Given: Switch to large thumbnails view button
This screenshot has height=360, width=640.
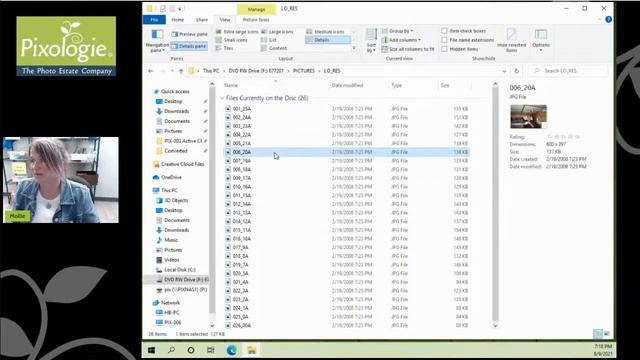Looking at the screenshot, I should coord(607,334).
